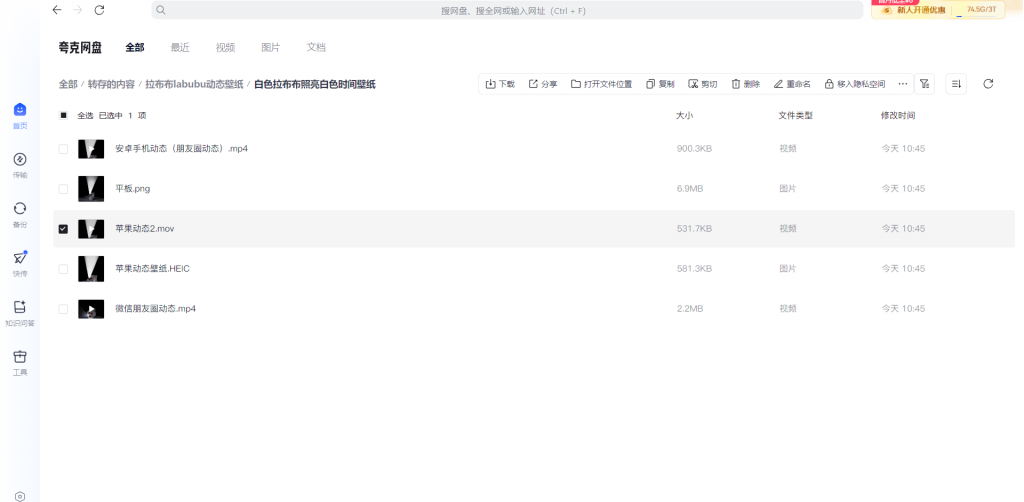The height and width of the screenshot is (502, 1024).
Task: Click the thumbnail of 苹果动态2.mov
Action: coord(91,228)
